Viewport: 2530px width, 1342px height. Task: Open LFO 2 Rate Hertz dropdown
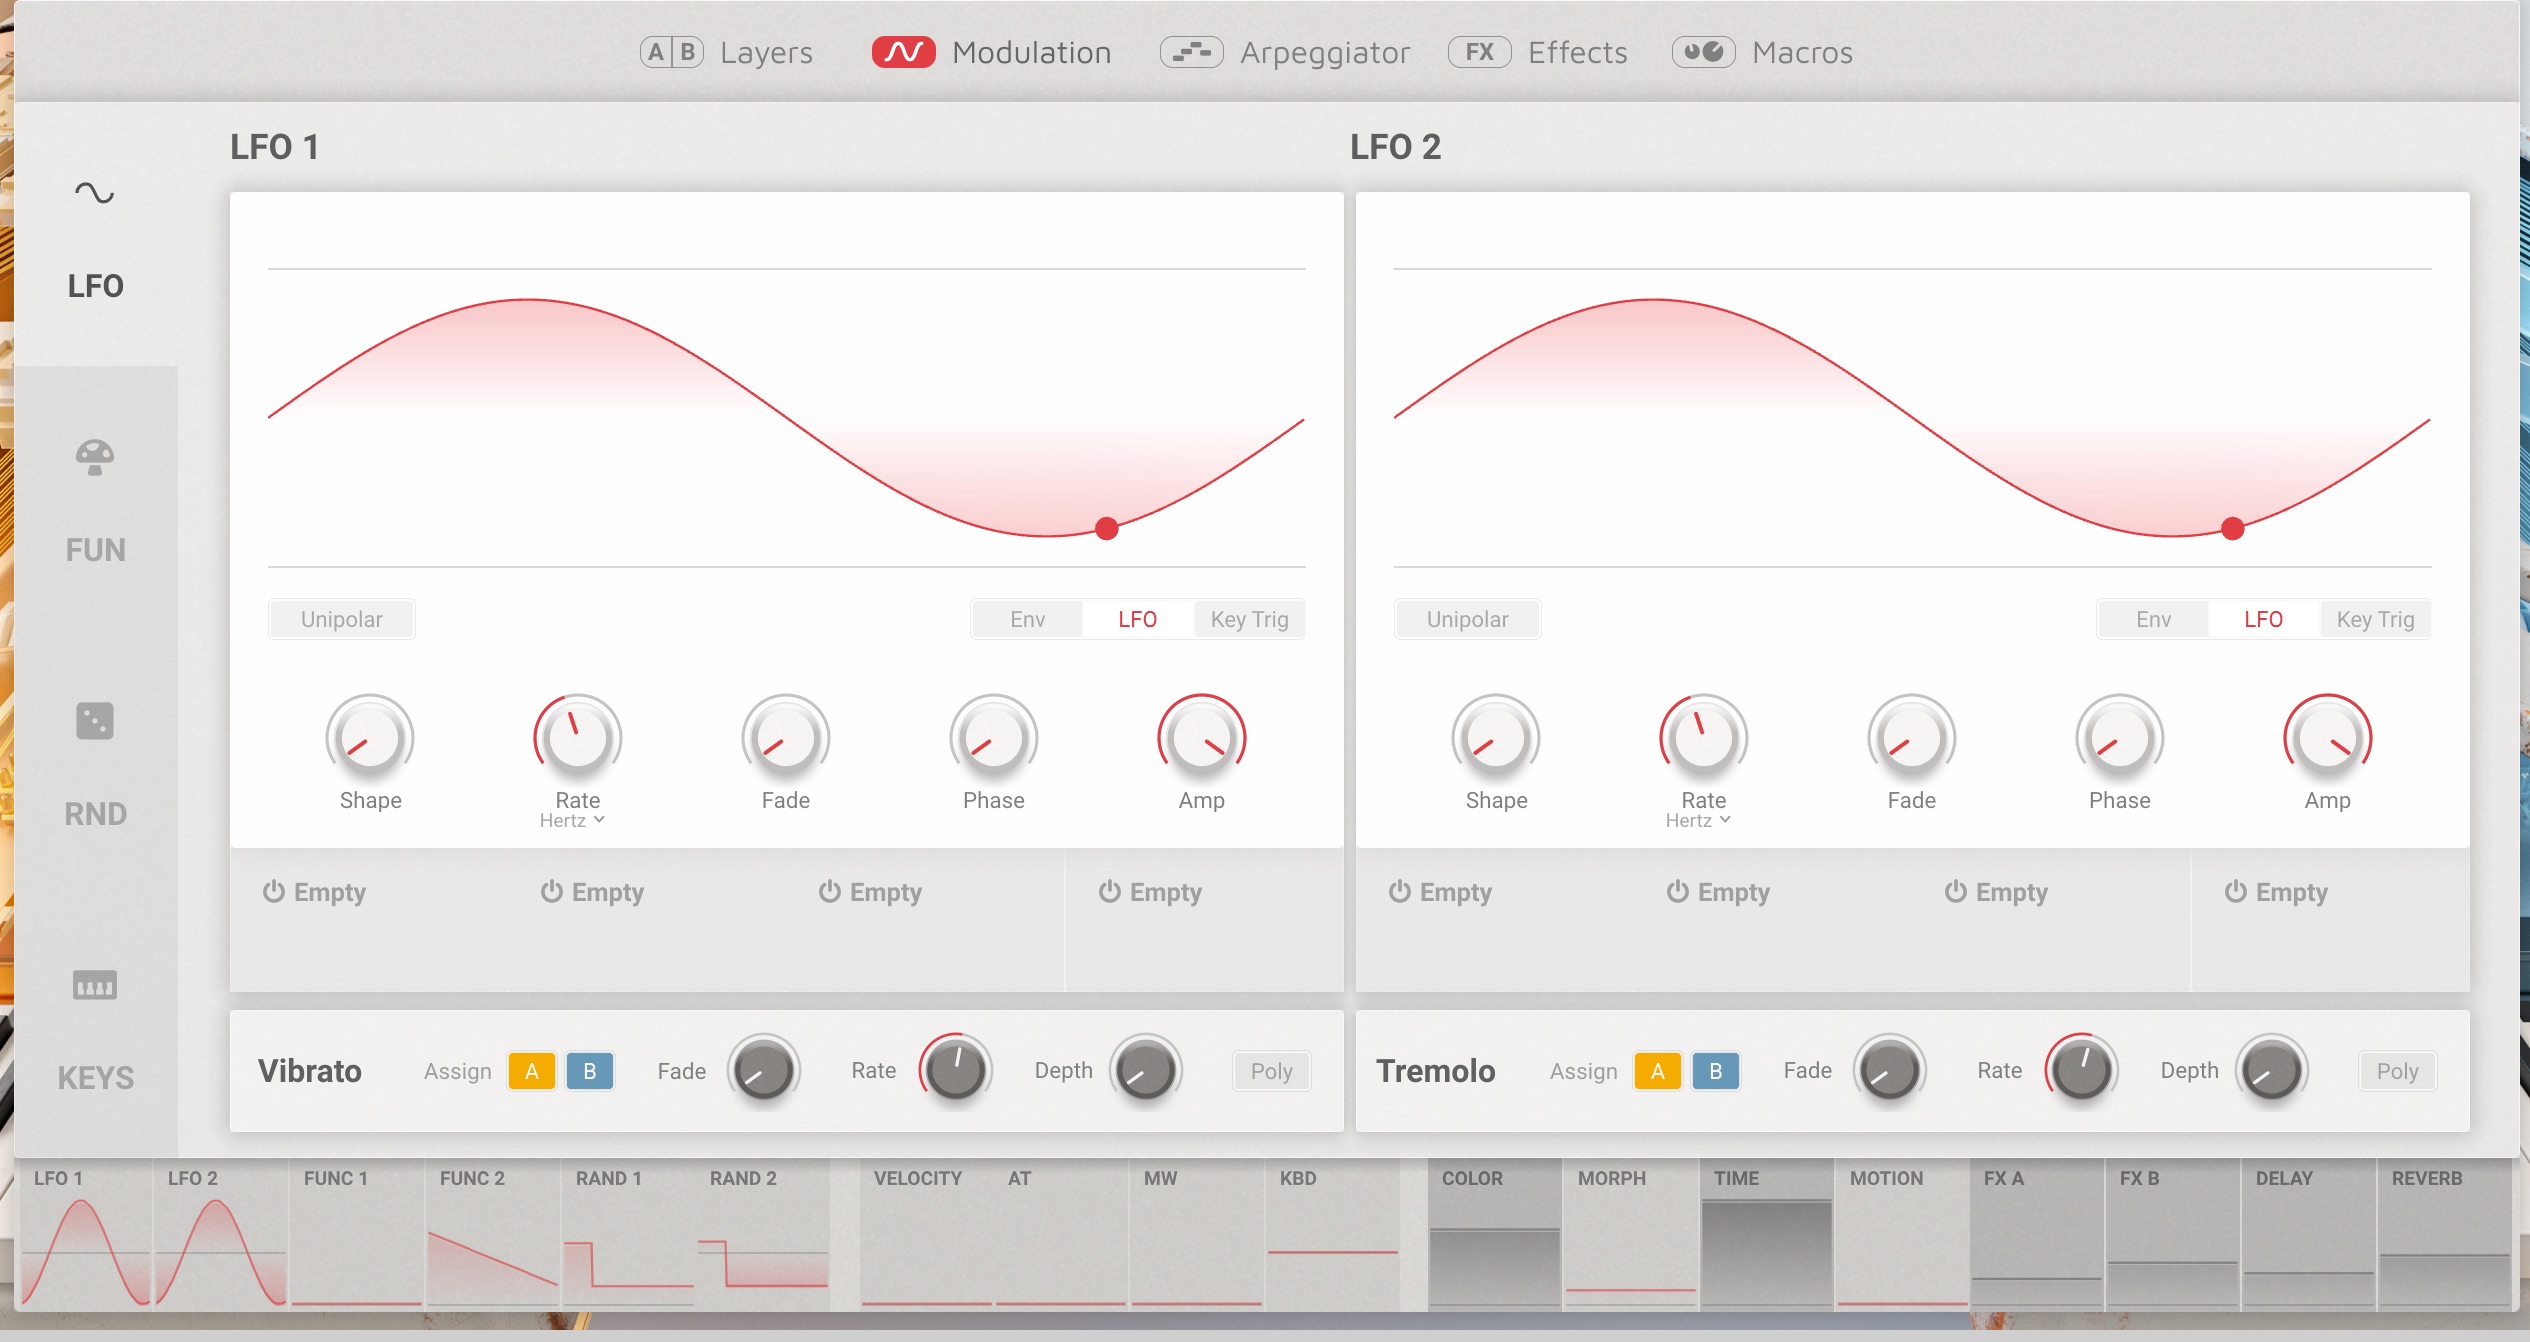1699,821
